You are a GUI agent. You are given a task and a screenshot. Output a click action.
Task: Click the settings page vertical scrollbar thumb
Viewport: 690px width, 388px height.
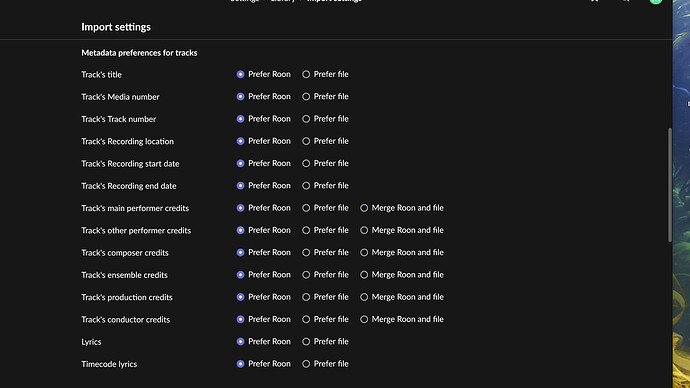coord(670,185)
